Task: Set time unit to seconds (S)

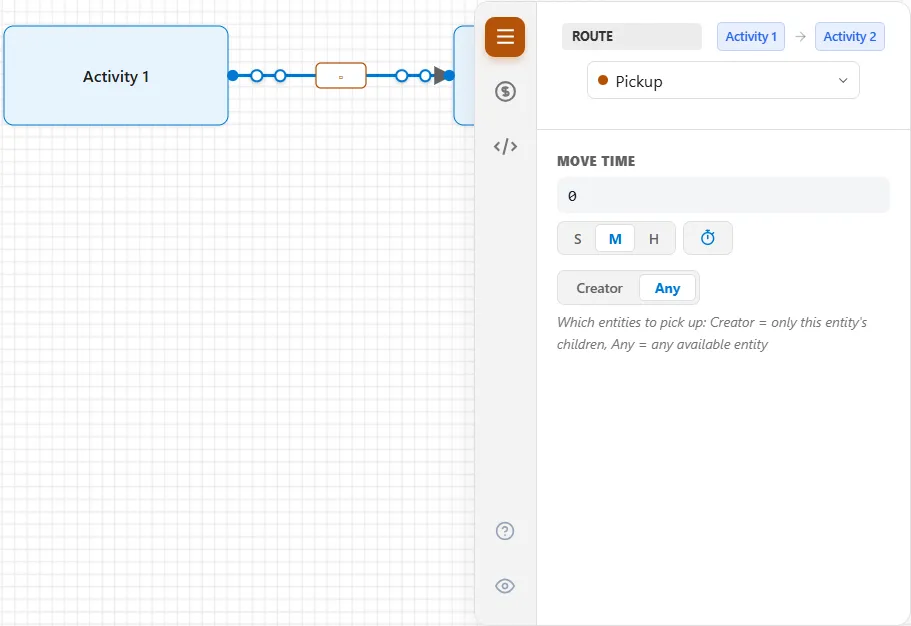Action: (578, 239)
